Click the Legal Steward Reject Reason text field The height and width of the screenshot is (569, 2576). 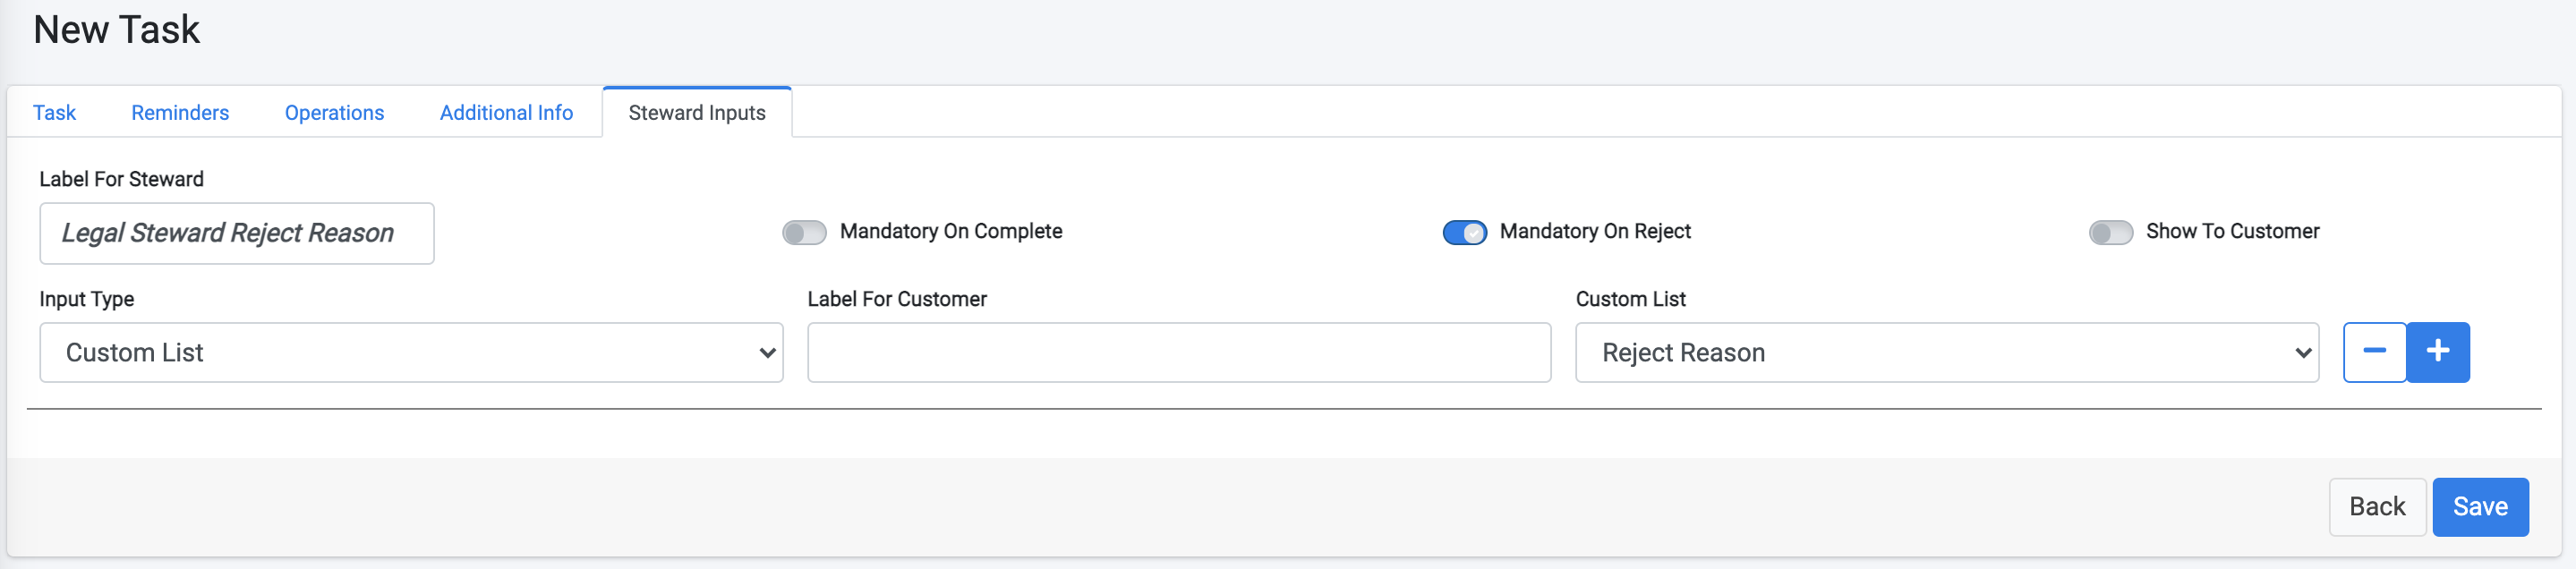(x=237, y=233)
